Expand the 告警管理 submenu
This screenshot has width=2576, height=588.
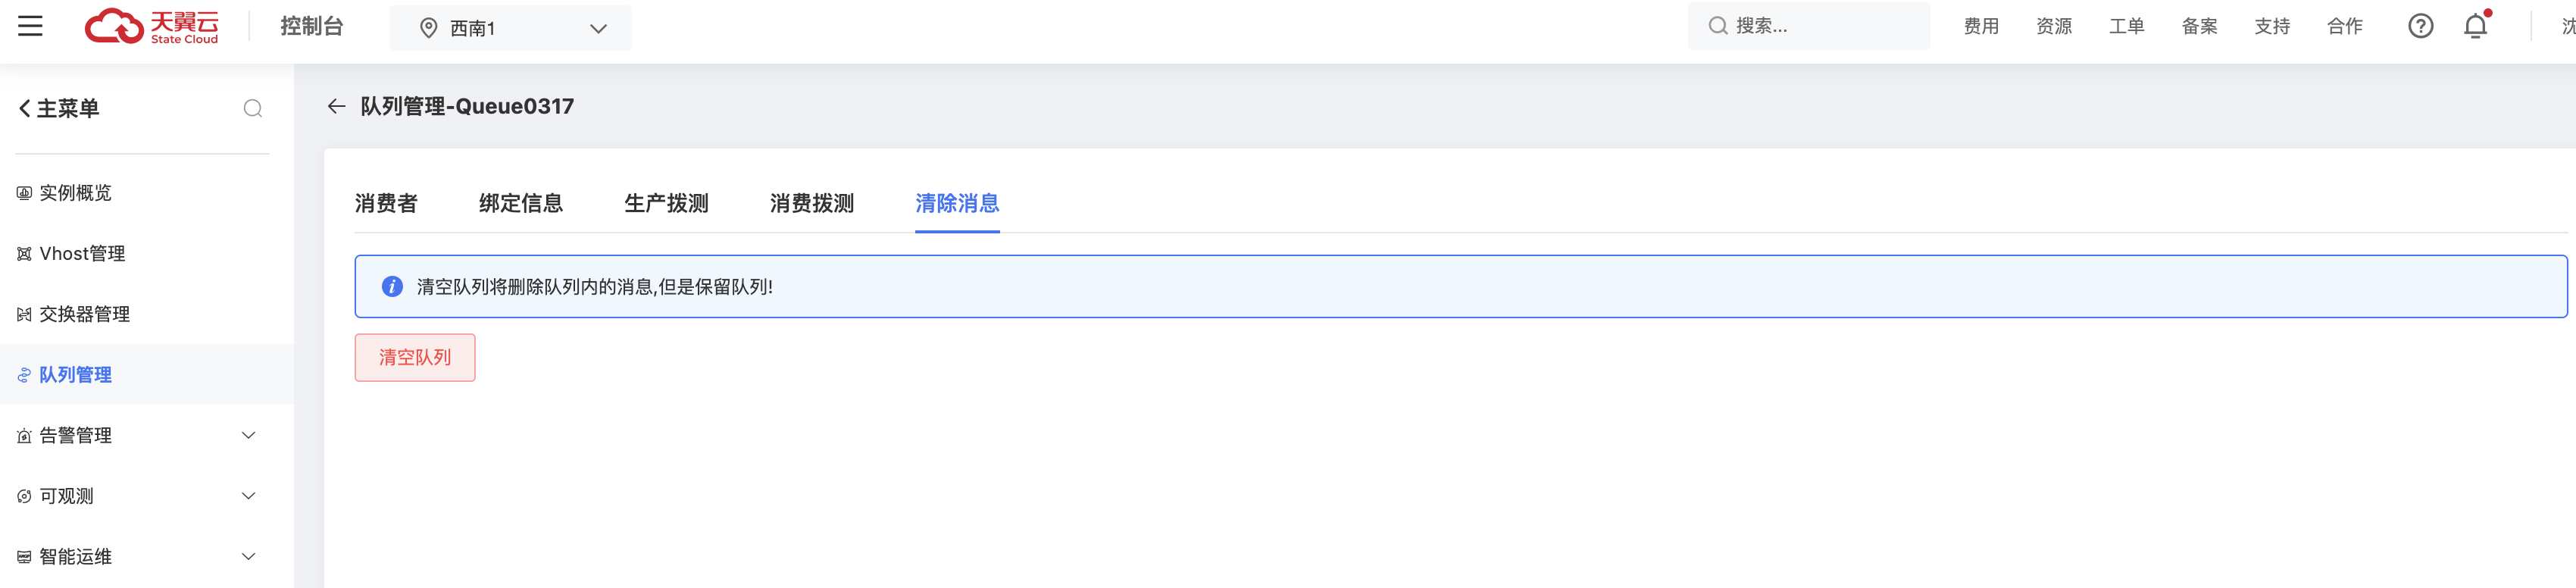(x=249, y=435)
